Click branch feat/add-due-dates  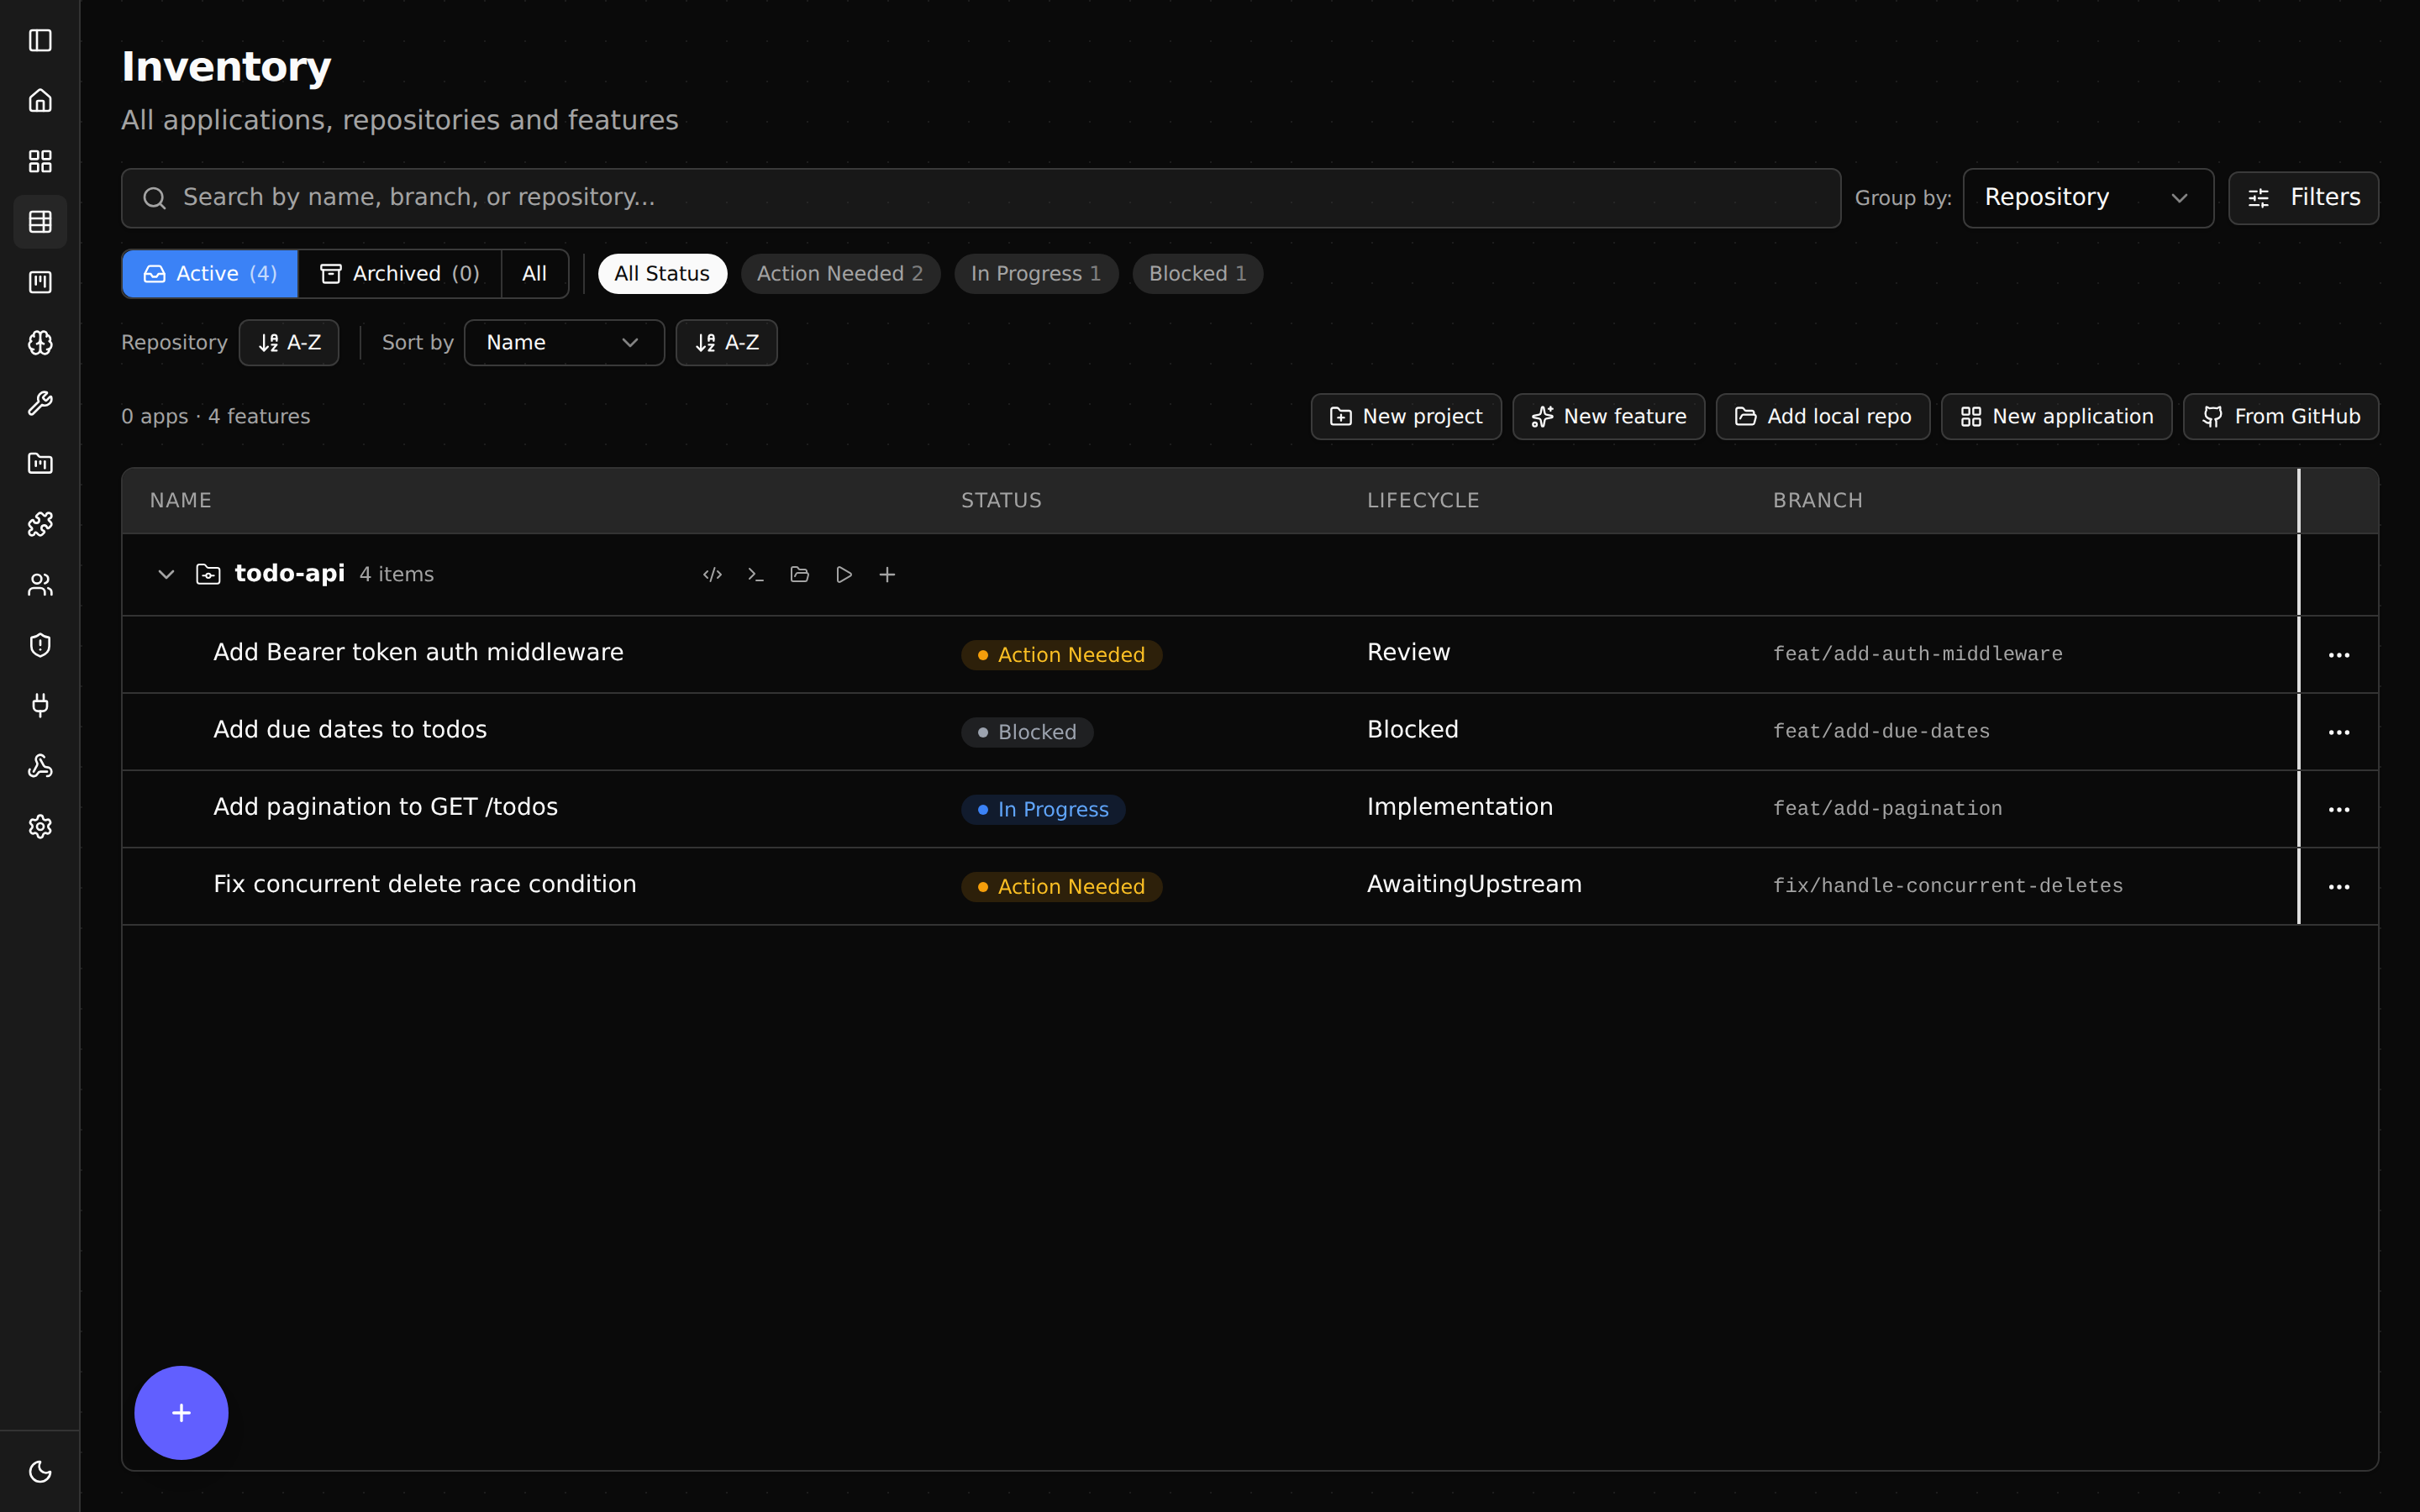tap(1881, 732)
